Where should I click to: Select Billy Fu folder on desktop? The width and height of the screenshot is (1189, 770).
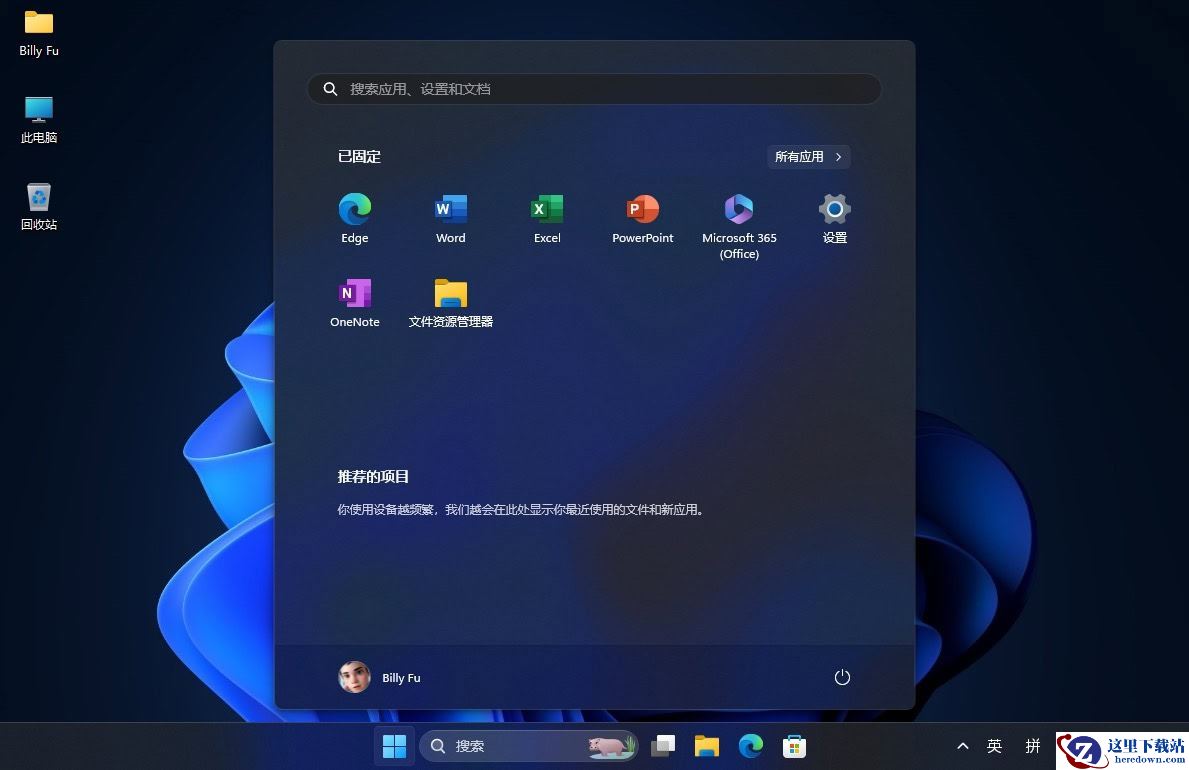pos(39,33)
